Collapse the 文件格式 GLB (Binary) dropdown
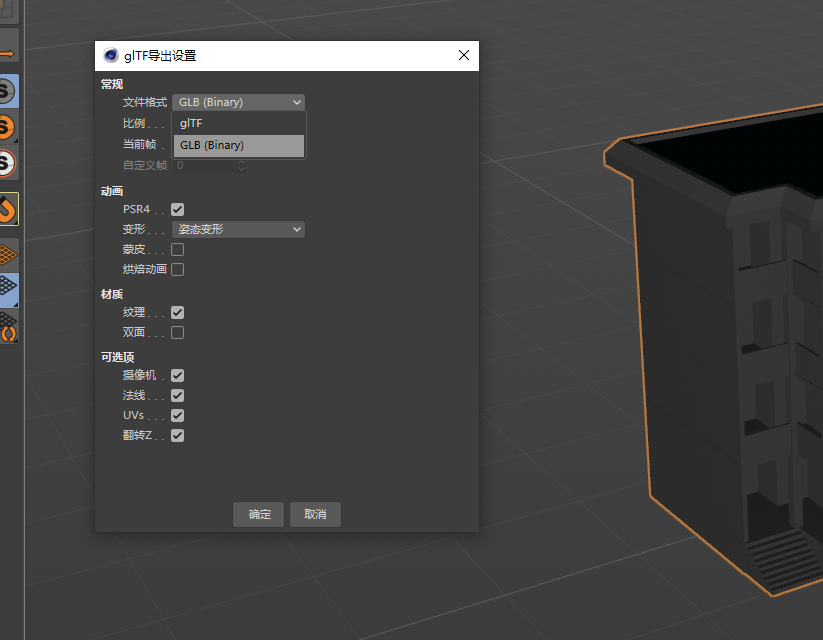 pyautogui.click(x=238, y=102)
